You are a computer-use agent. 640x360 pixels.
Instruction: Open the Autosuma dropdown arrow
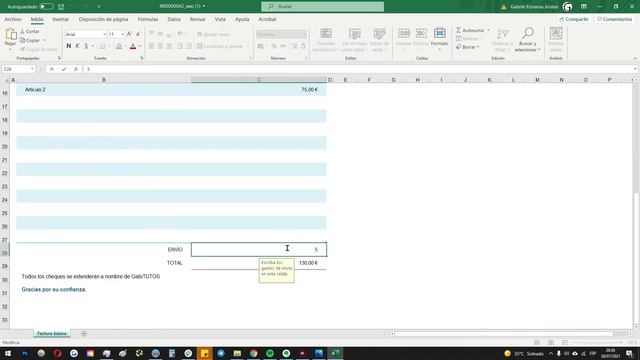pyautogui.click(x=489, y=30)
